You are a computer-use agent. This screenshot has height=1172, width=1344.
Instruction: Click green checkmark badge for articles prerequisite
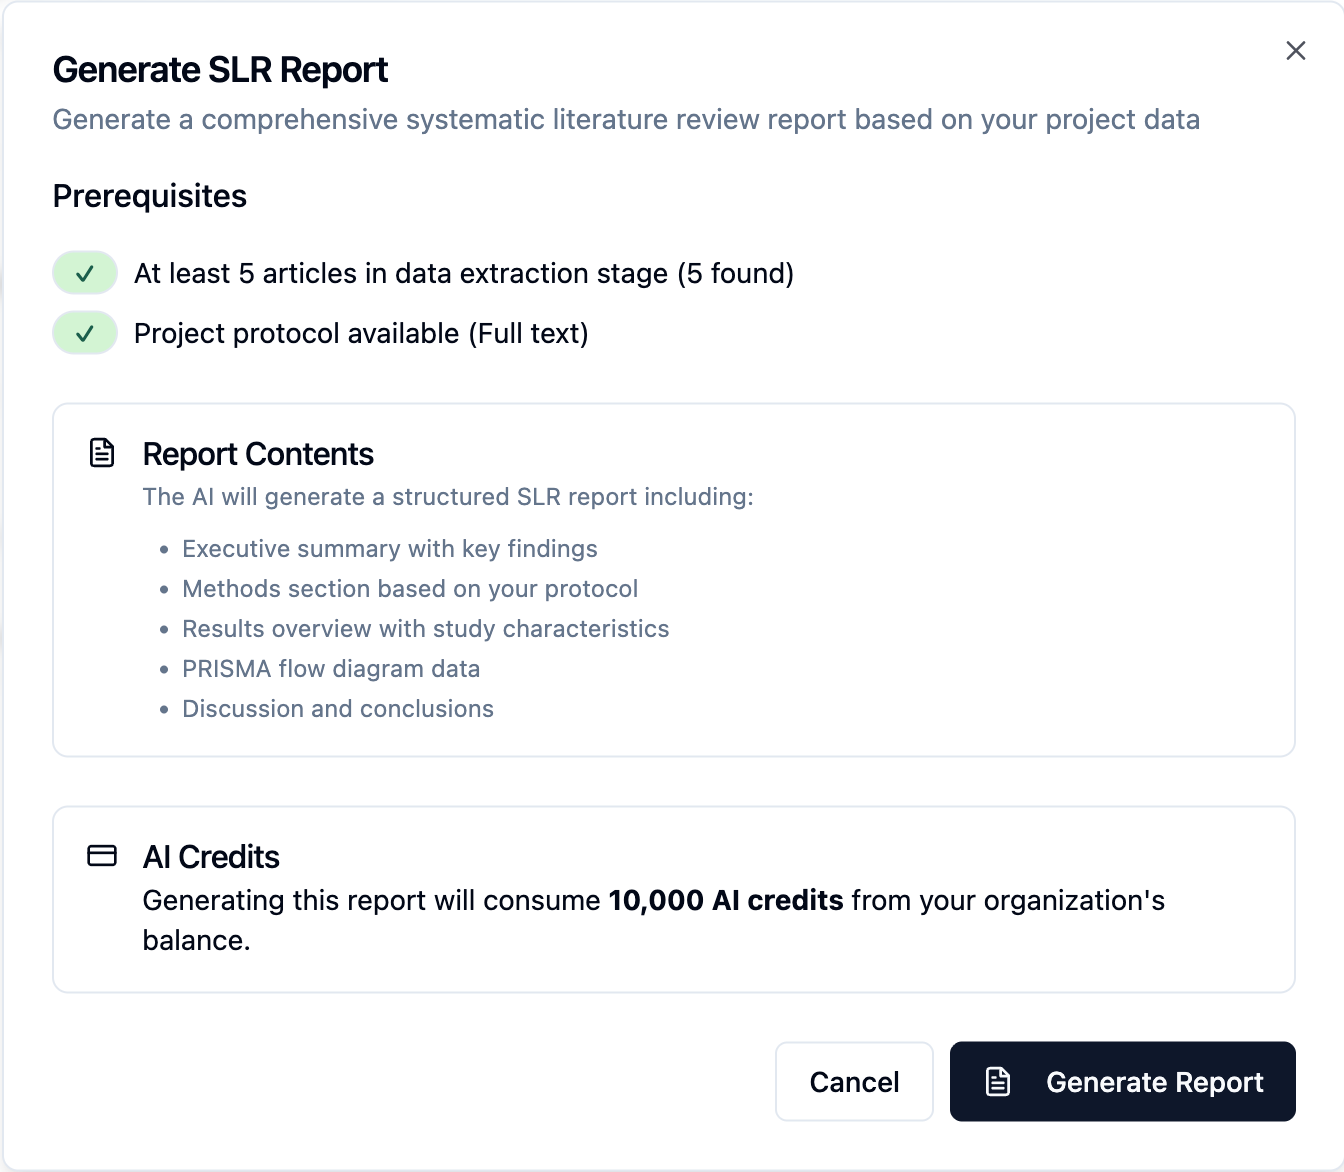(85, 273)
